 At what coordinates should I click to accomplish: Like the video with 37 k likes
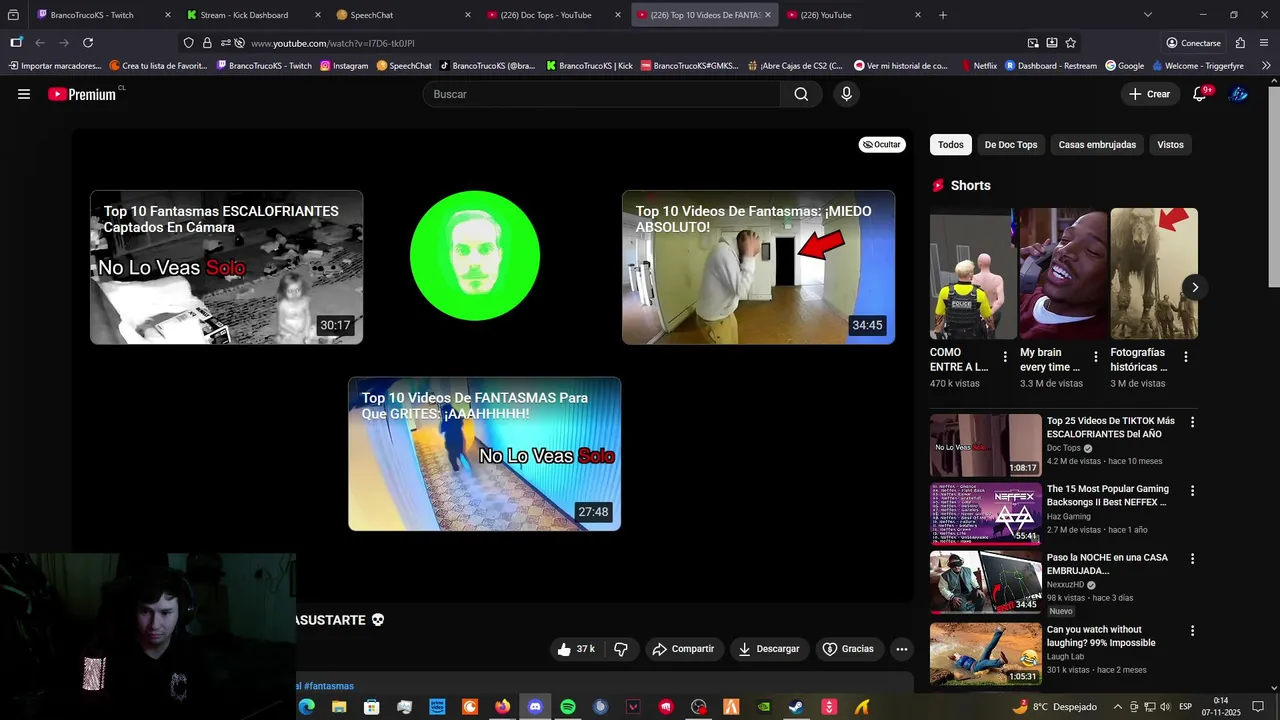tap(576, 649)
